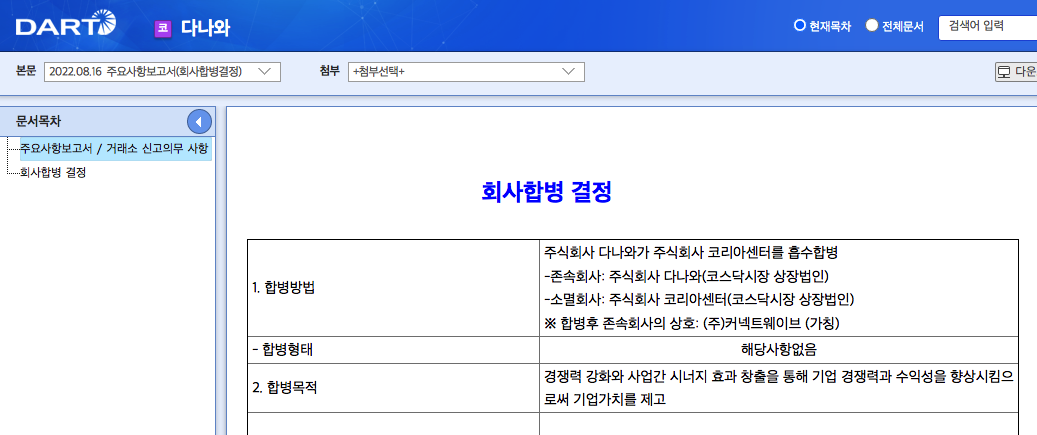Click the '1. 합병방법' table cell
The image size is (1037, 435).
[x=394, y=288]
